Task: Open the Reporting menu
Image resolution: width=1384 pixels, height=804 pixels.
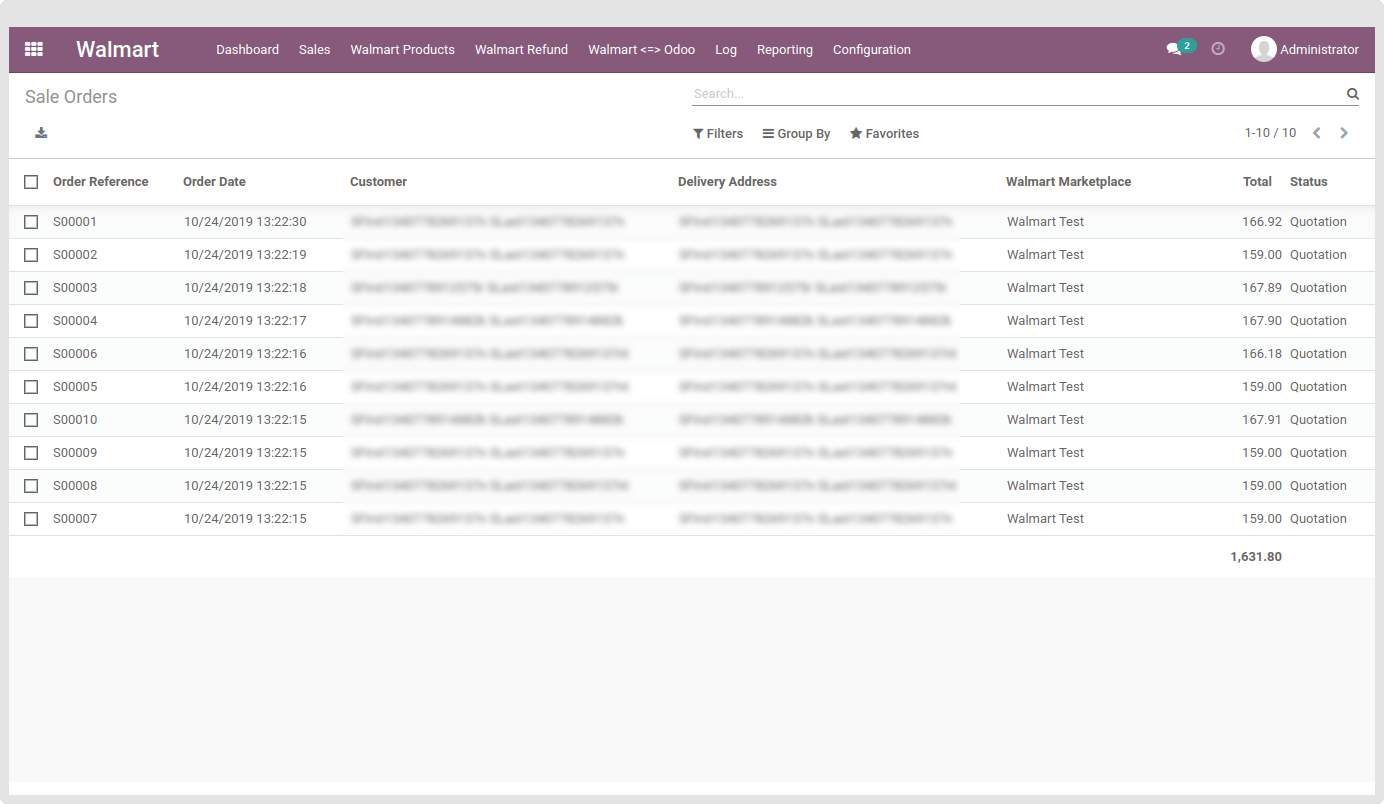Action: 785,49
